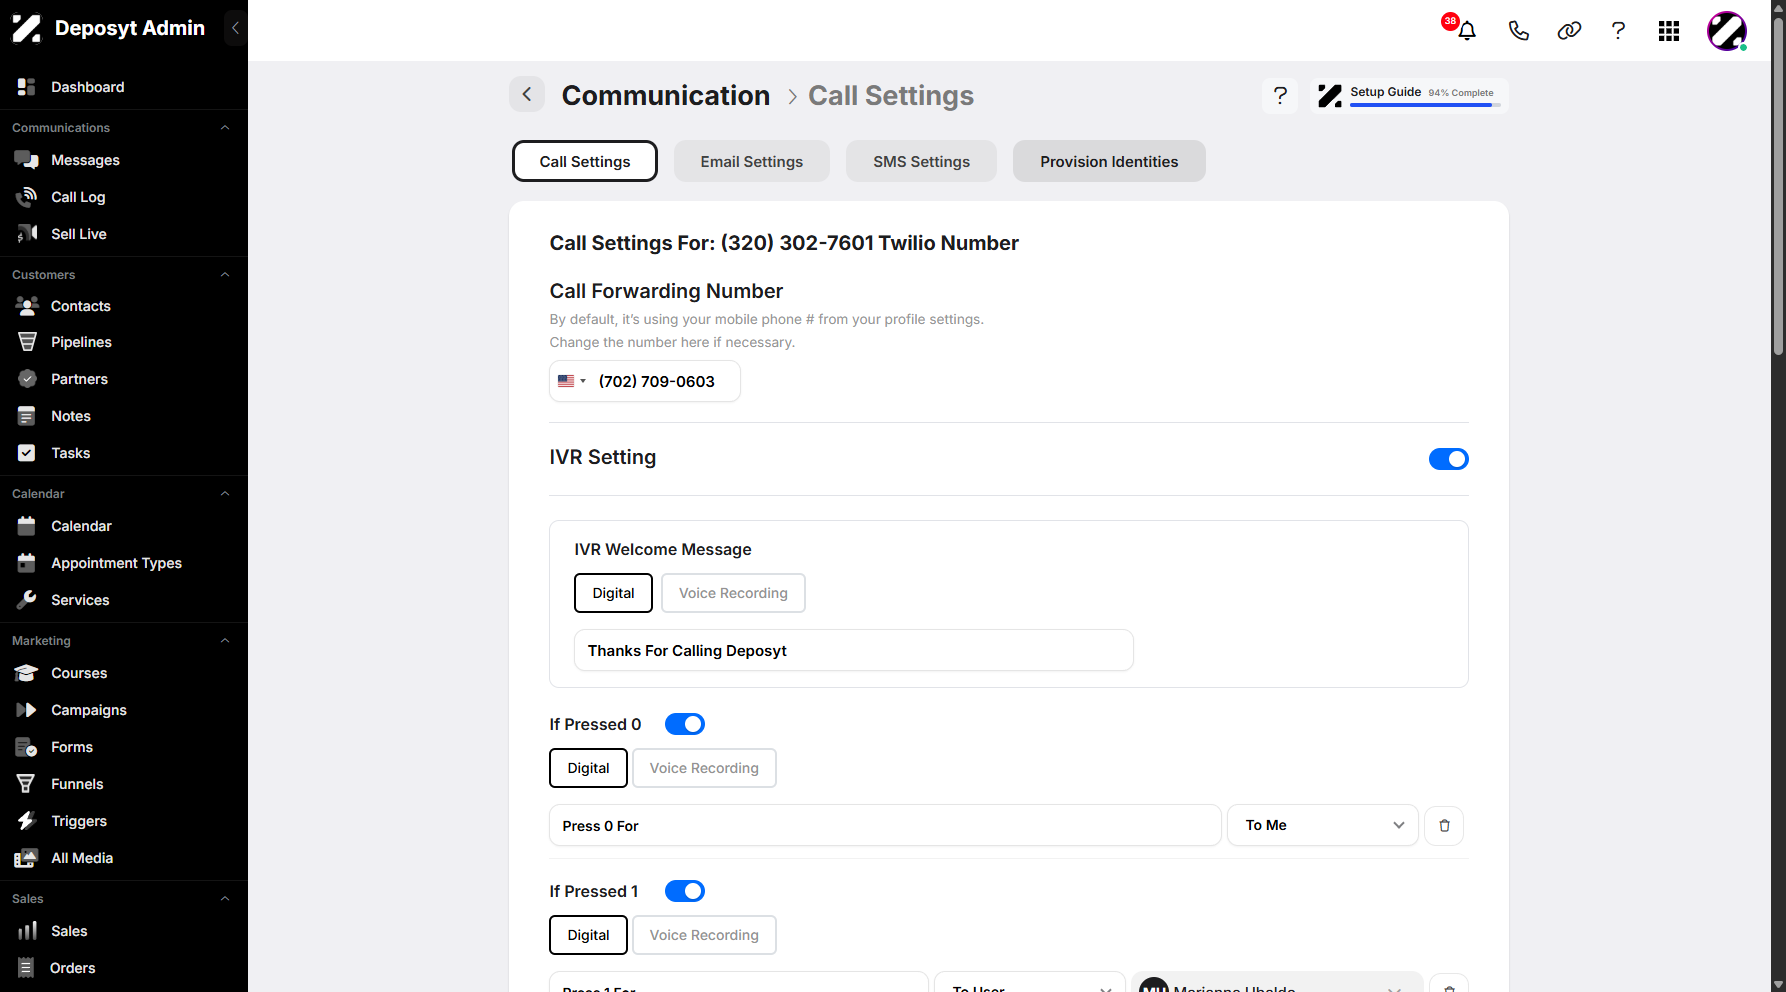Collapse sidebar using arrow beside Deposyt Admin
The width and height of the screenshot is (1786, 992).
coord(235,28)
